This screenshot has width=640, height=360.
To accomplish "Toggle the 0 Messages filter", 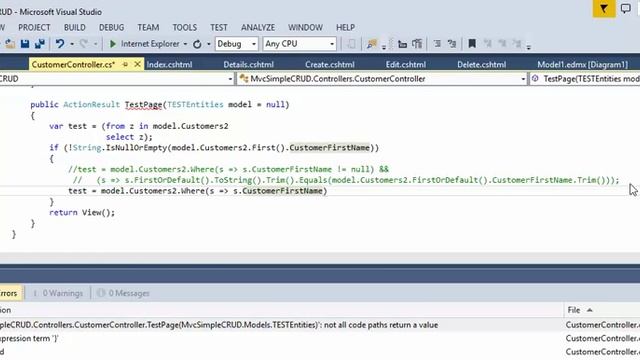I will coord(123,293).
